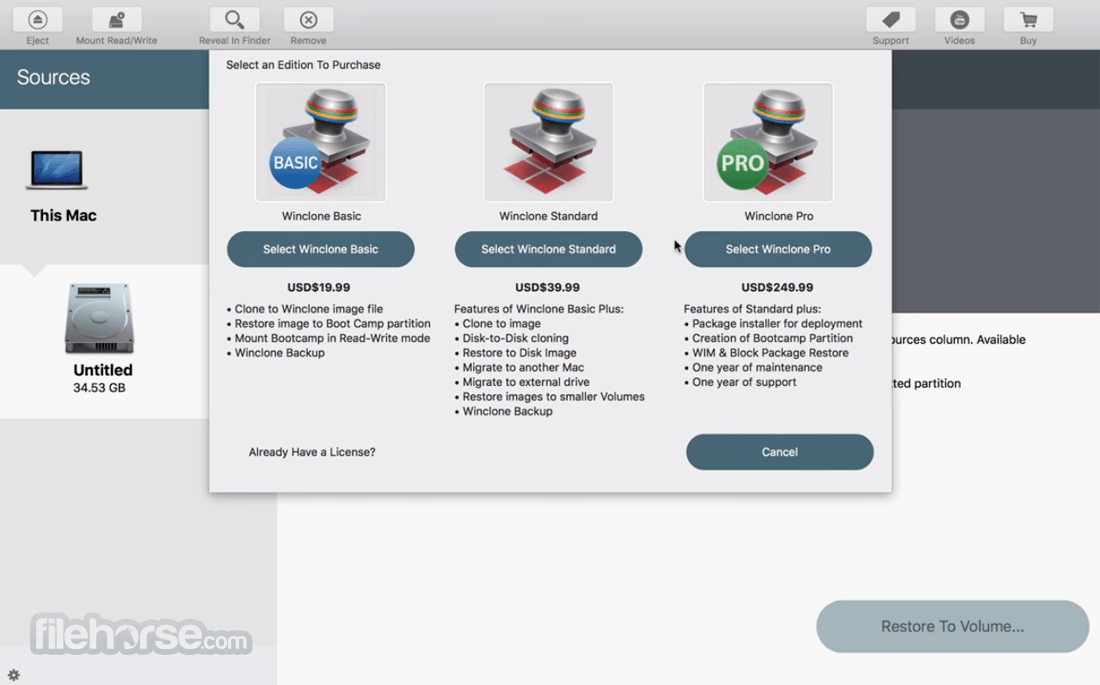Open Support from the toolbar
The image size is (1100, 685).
(x=890, y=20)
